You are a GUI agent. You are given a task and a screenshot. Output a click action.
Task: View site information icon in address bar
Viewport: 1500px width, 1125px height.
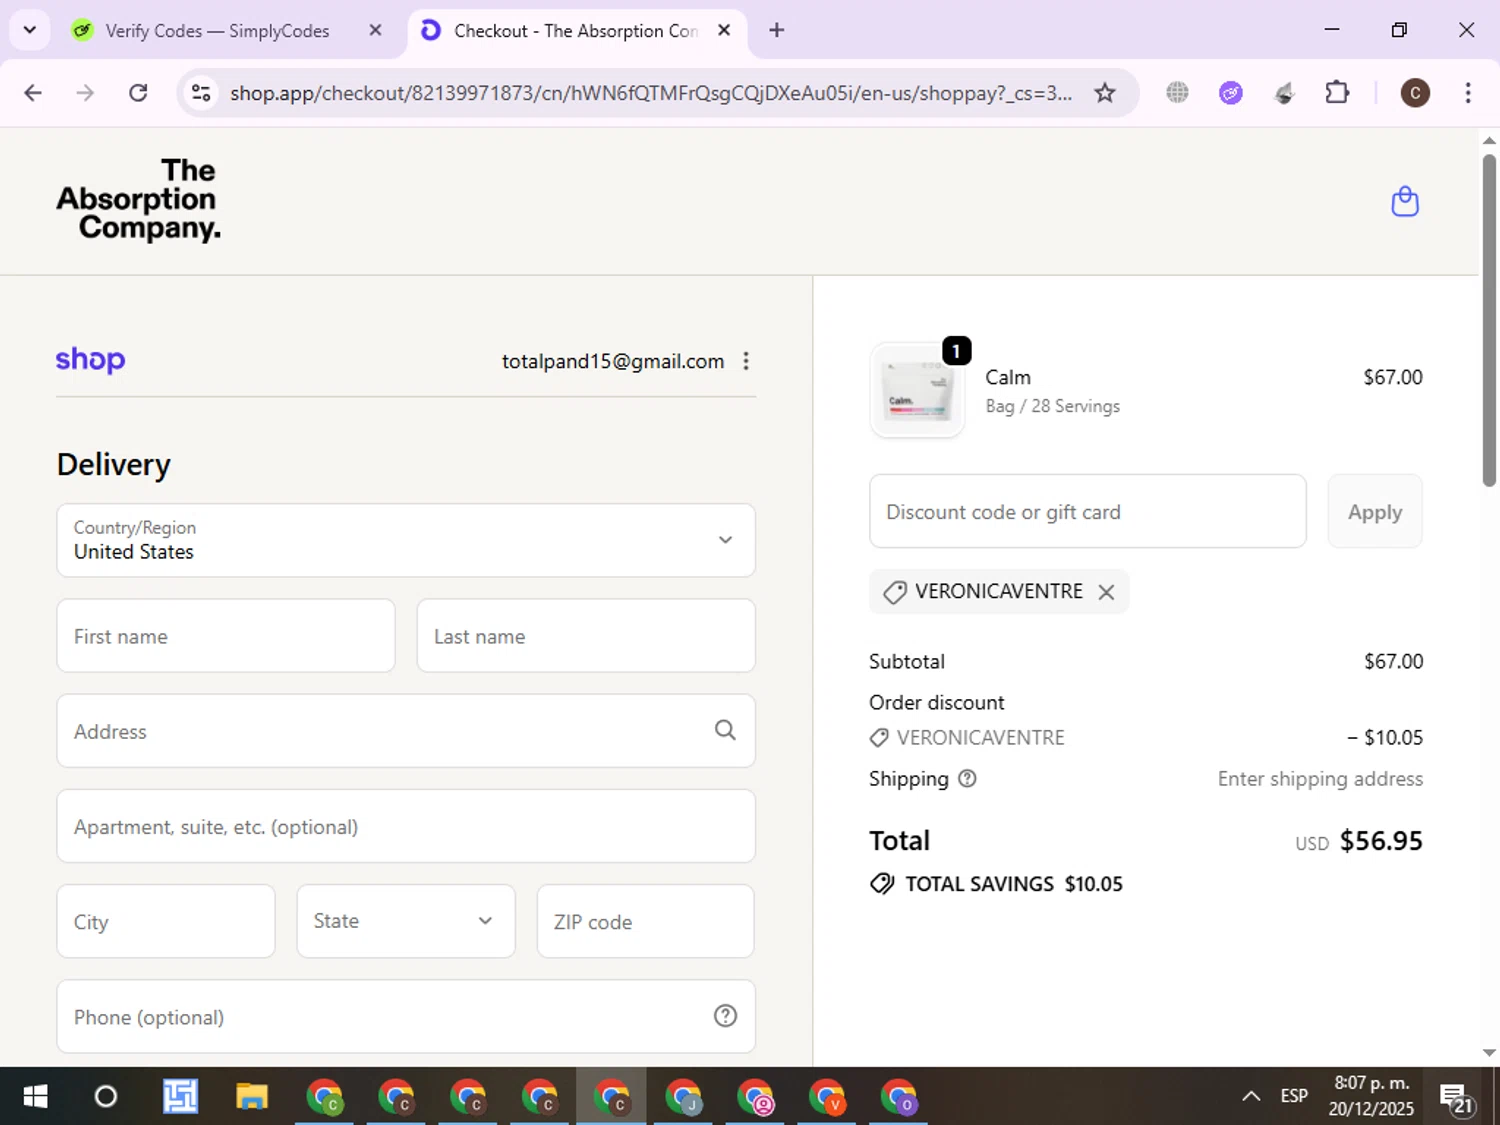coord(201,93)
